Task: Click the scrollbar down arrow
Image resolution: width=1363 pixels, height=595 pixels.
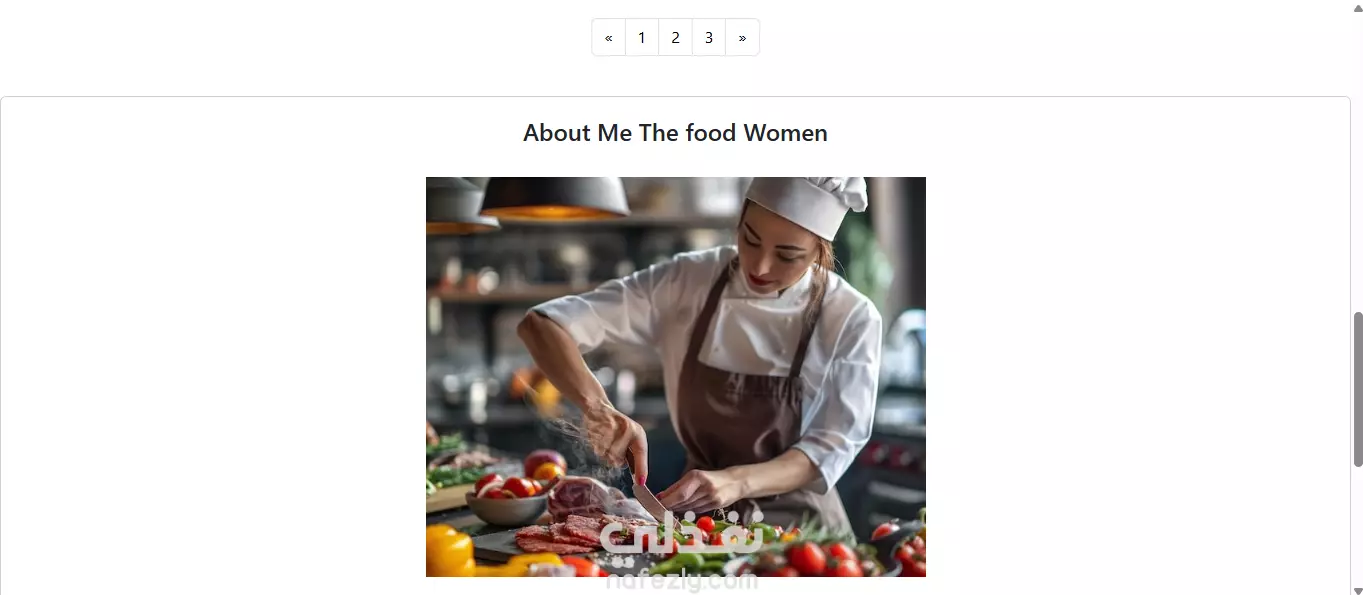Action: 1357,589
